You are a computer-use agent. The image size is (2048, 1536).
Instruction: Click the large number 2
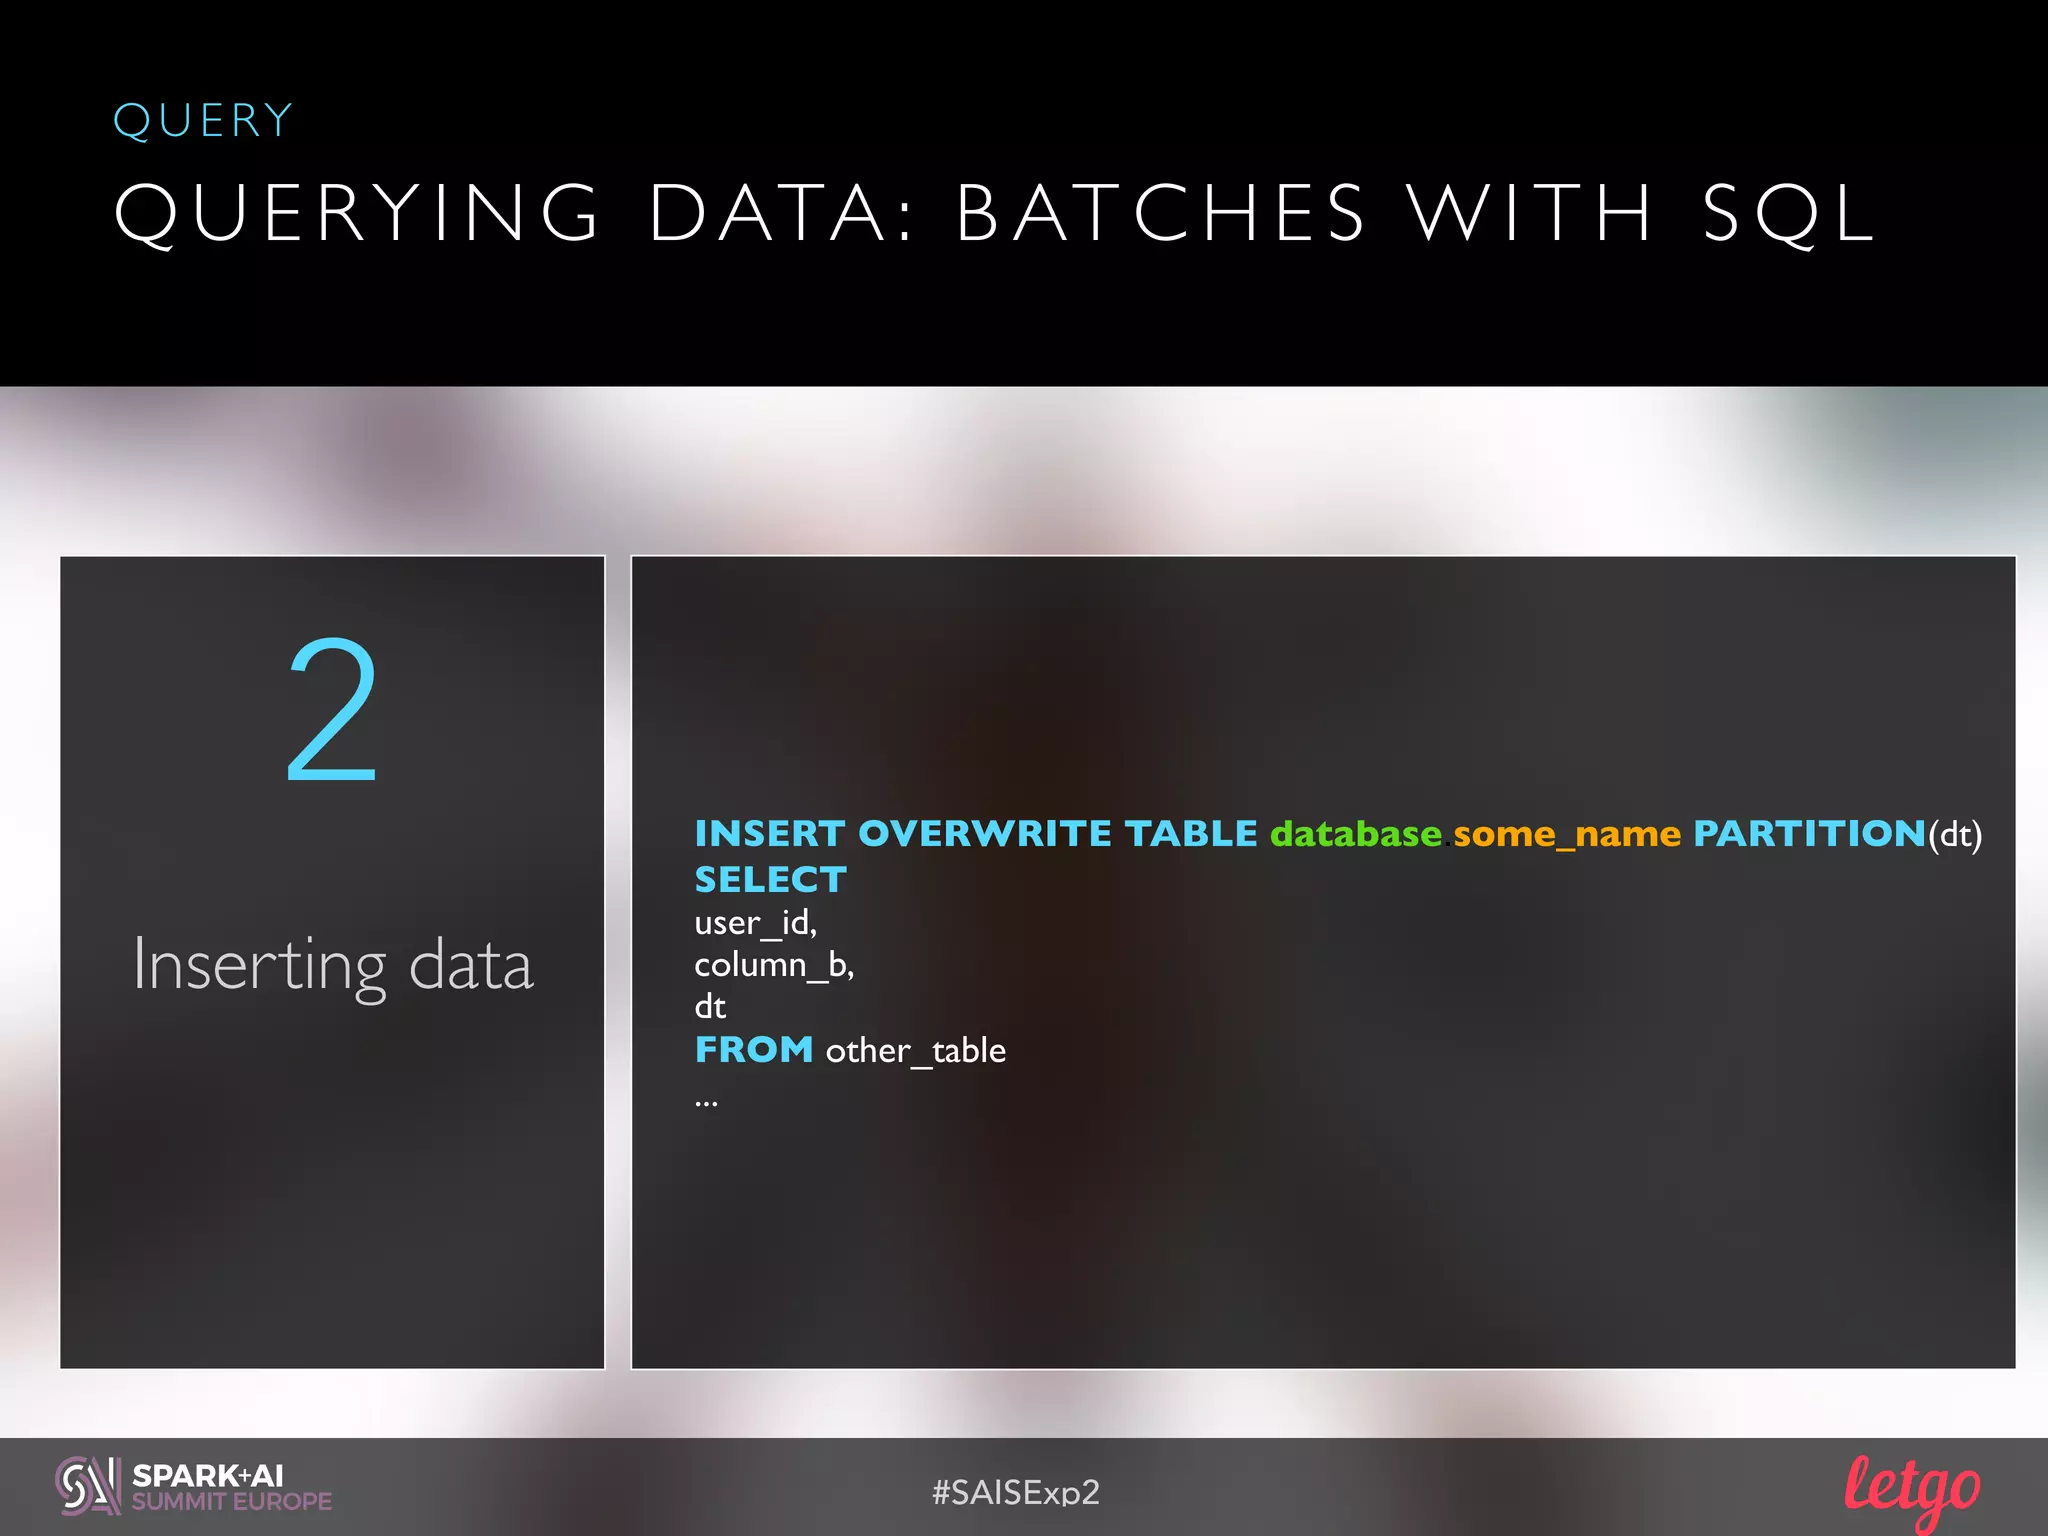332,710
